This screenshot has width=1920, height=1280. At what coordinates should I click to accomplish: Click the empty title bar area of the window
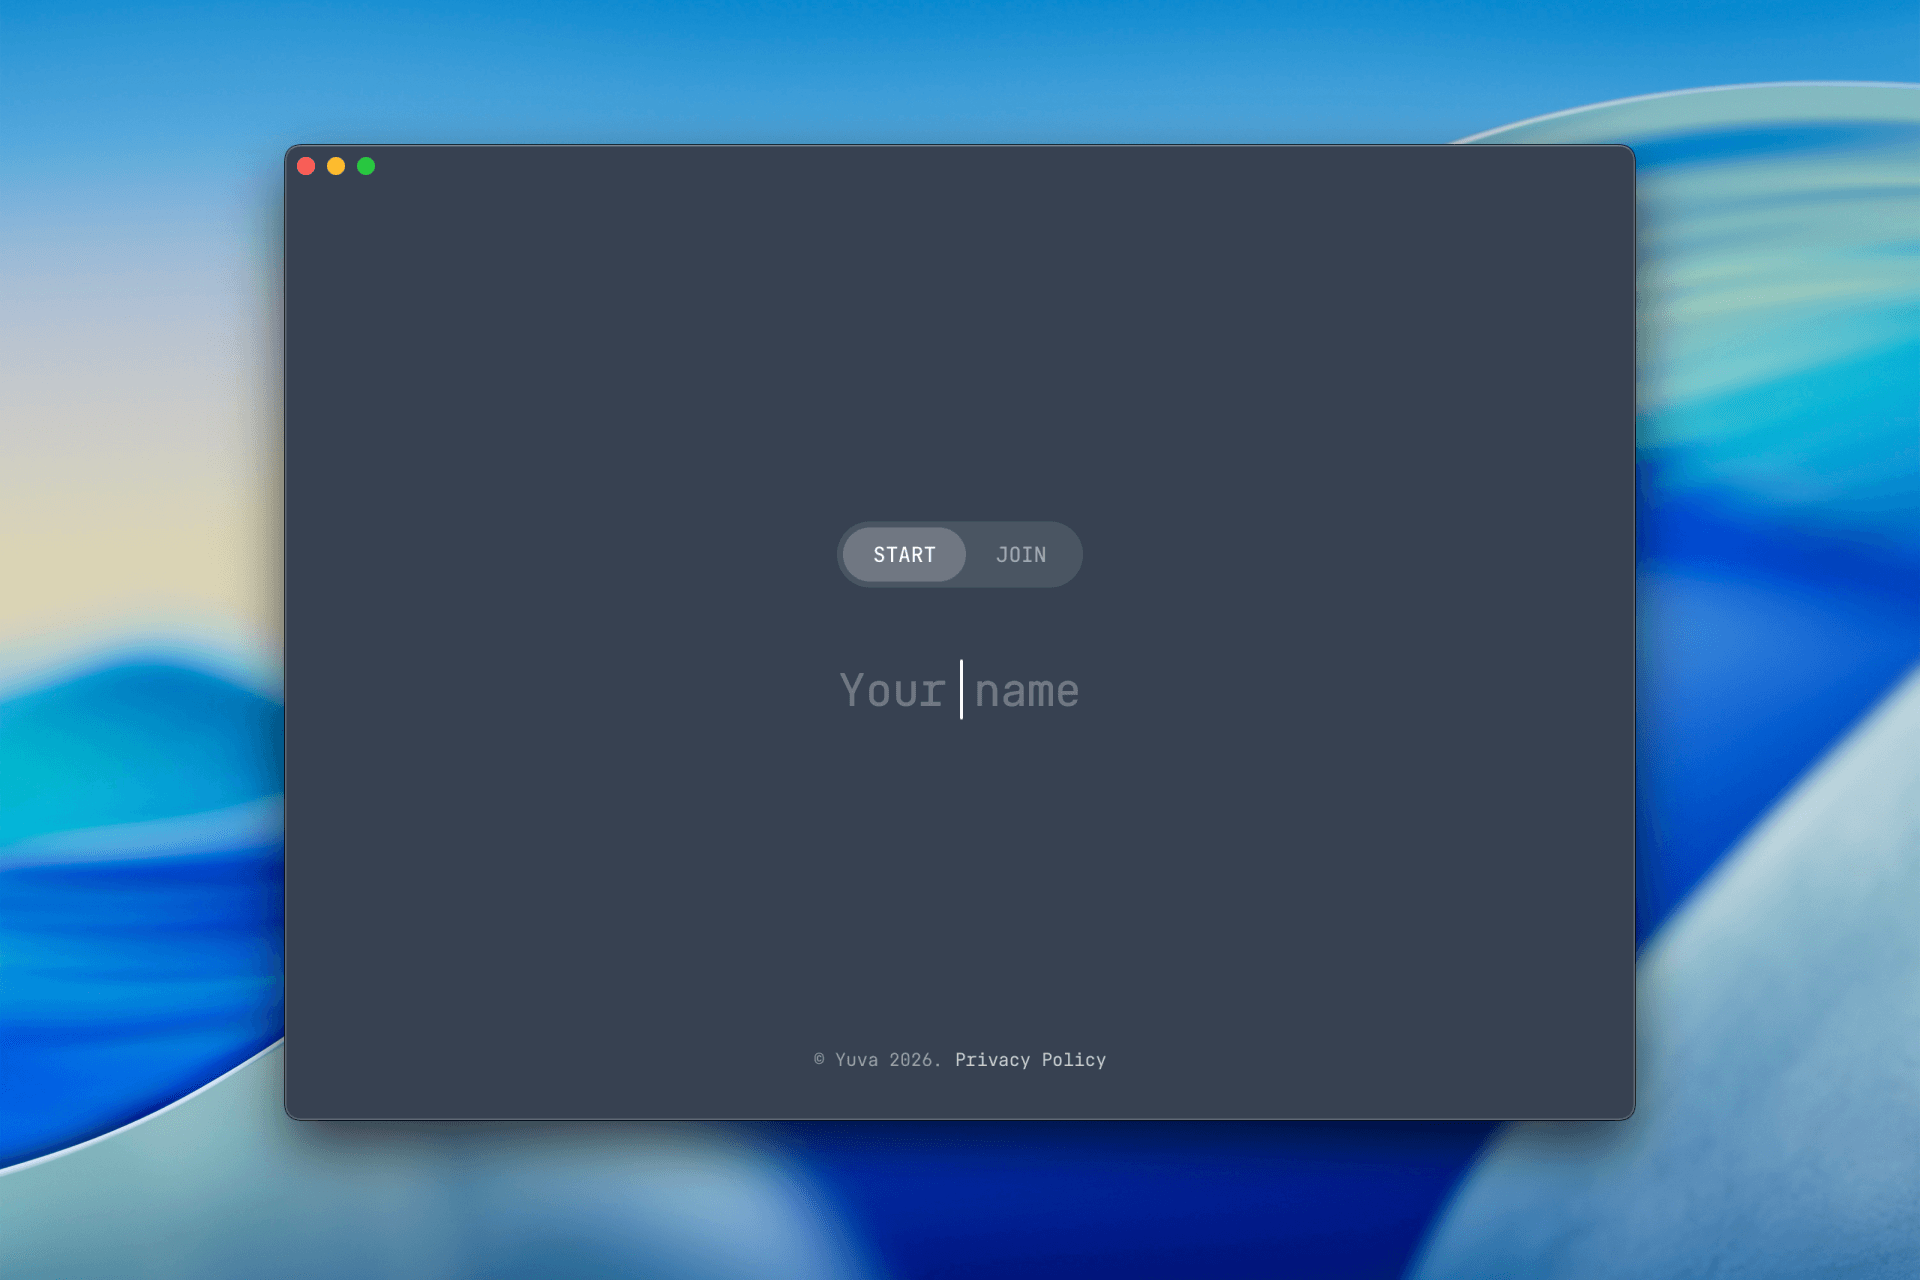(x=960, y=166)
